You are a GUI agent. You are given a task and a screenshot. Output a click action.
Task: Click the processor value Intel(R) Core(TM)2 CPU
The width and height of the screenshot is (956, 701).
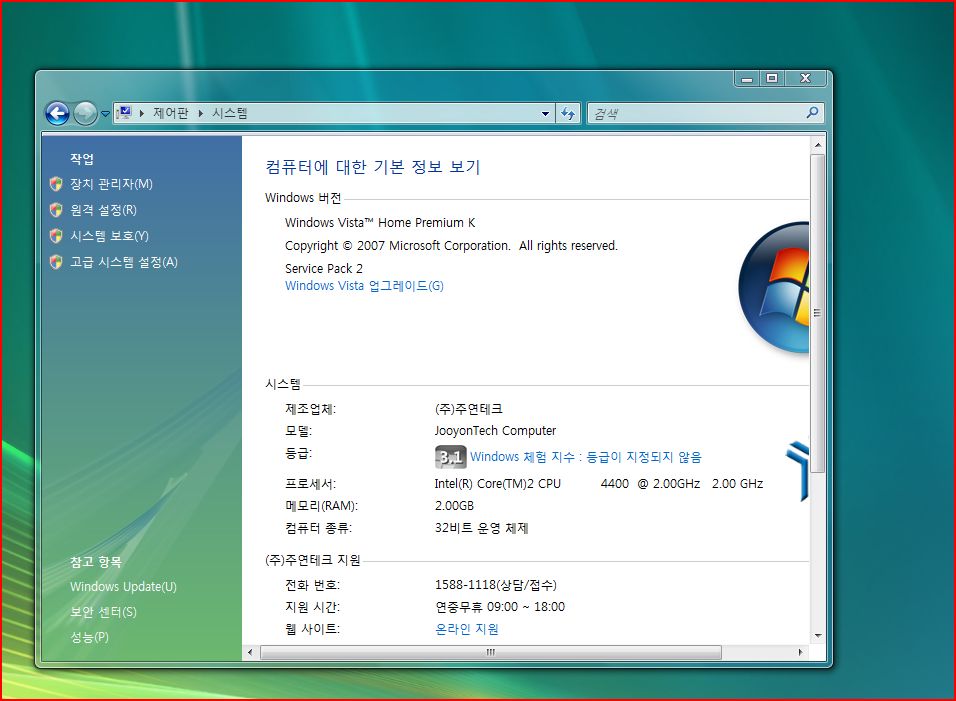[498, 484]
